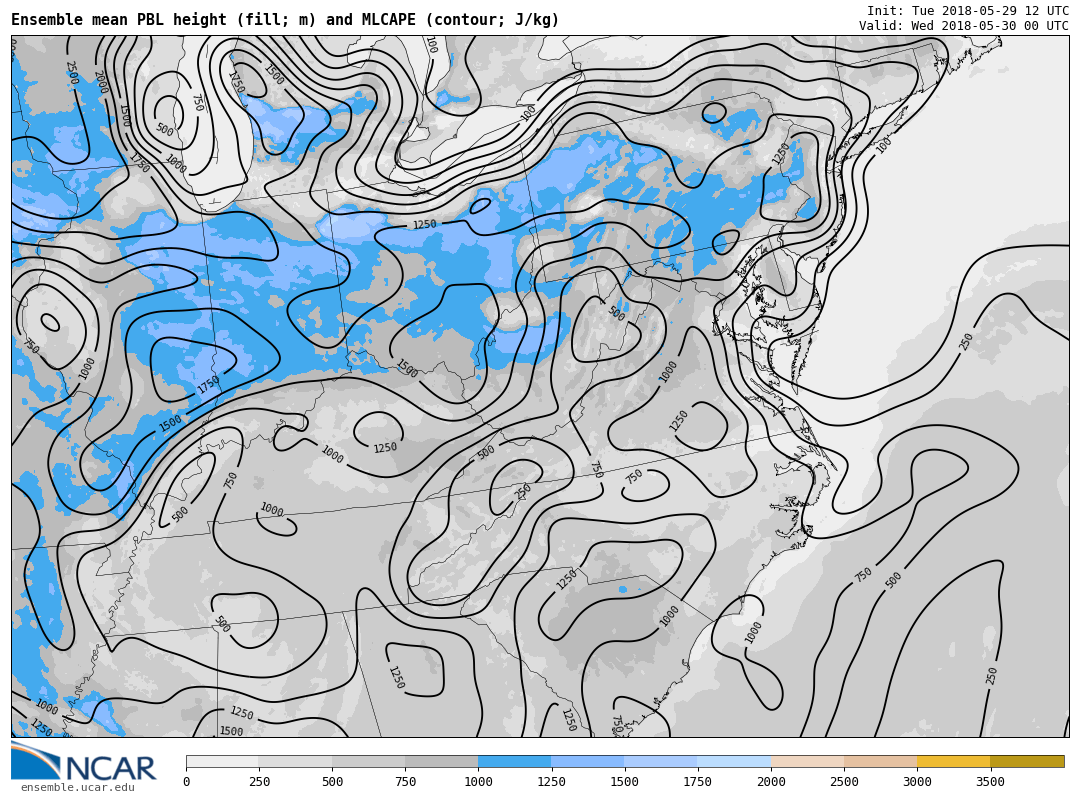The width and height of the screenshot is (1080, 800).
Task: Choose the 1750–2000 palest blue colorbar swatch
Action: click(733, 762)
